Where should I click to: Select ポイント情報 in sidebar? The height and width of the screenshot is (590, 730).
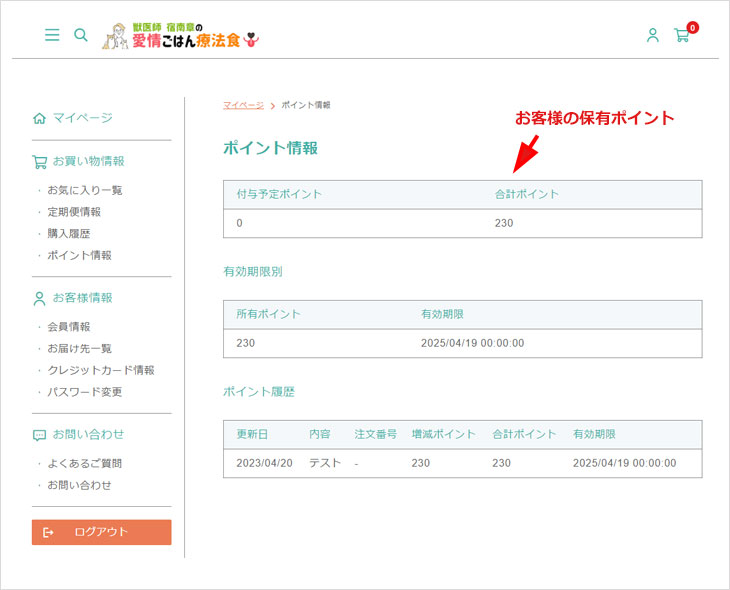(80, 255)
